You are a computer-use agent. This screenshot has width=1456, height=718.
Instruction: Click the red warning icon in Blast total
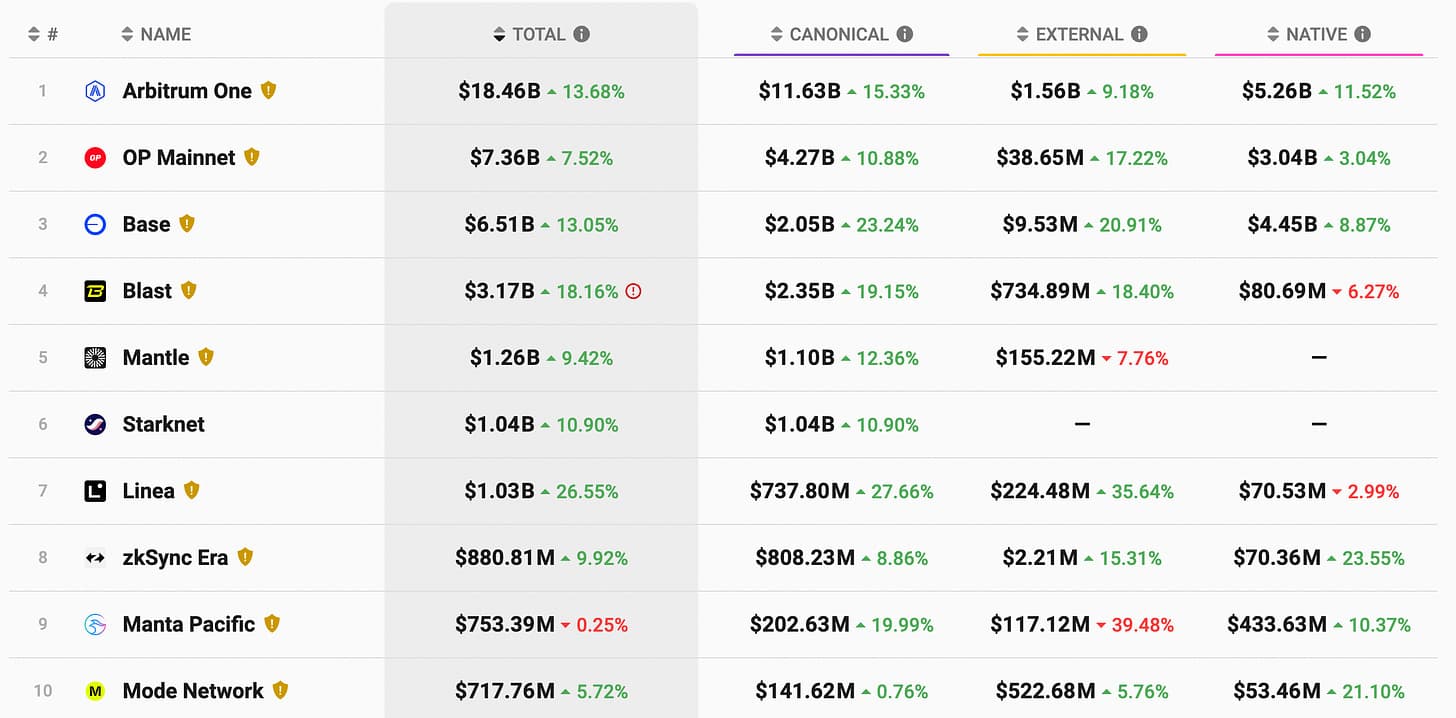(x=633, y=291)
